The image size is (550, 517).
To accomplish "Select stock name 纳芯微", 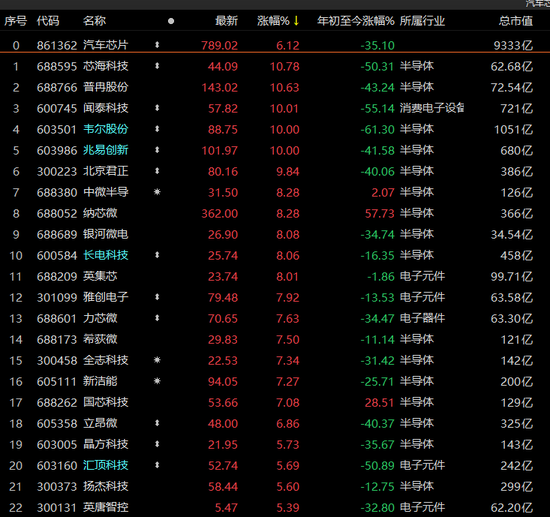I will (100, 213).
